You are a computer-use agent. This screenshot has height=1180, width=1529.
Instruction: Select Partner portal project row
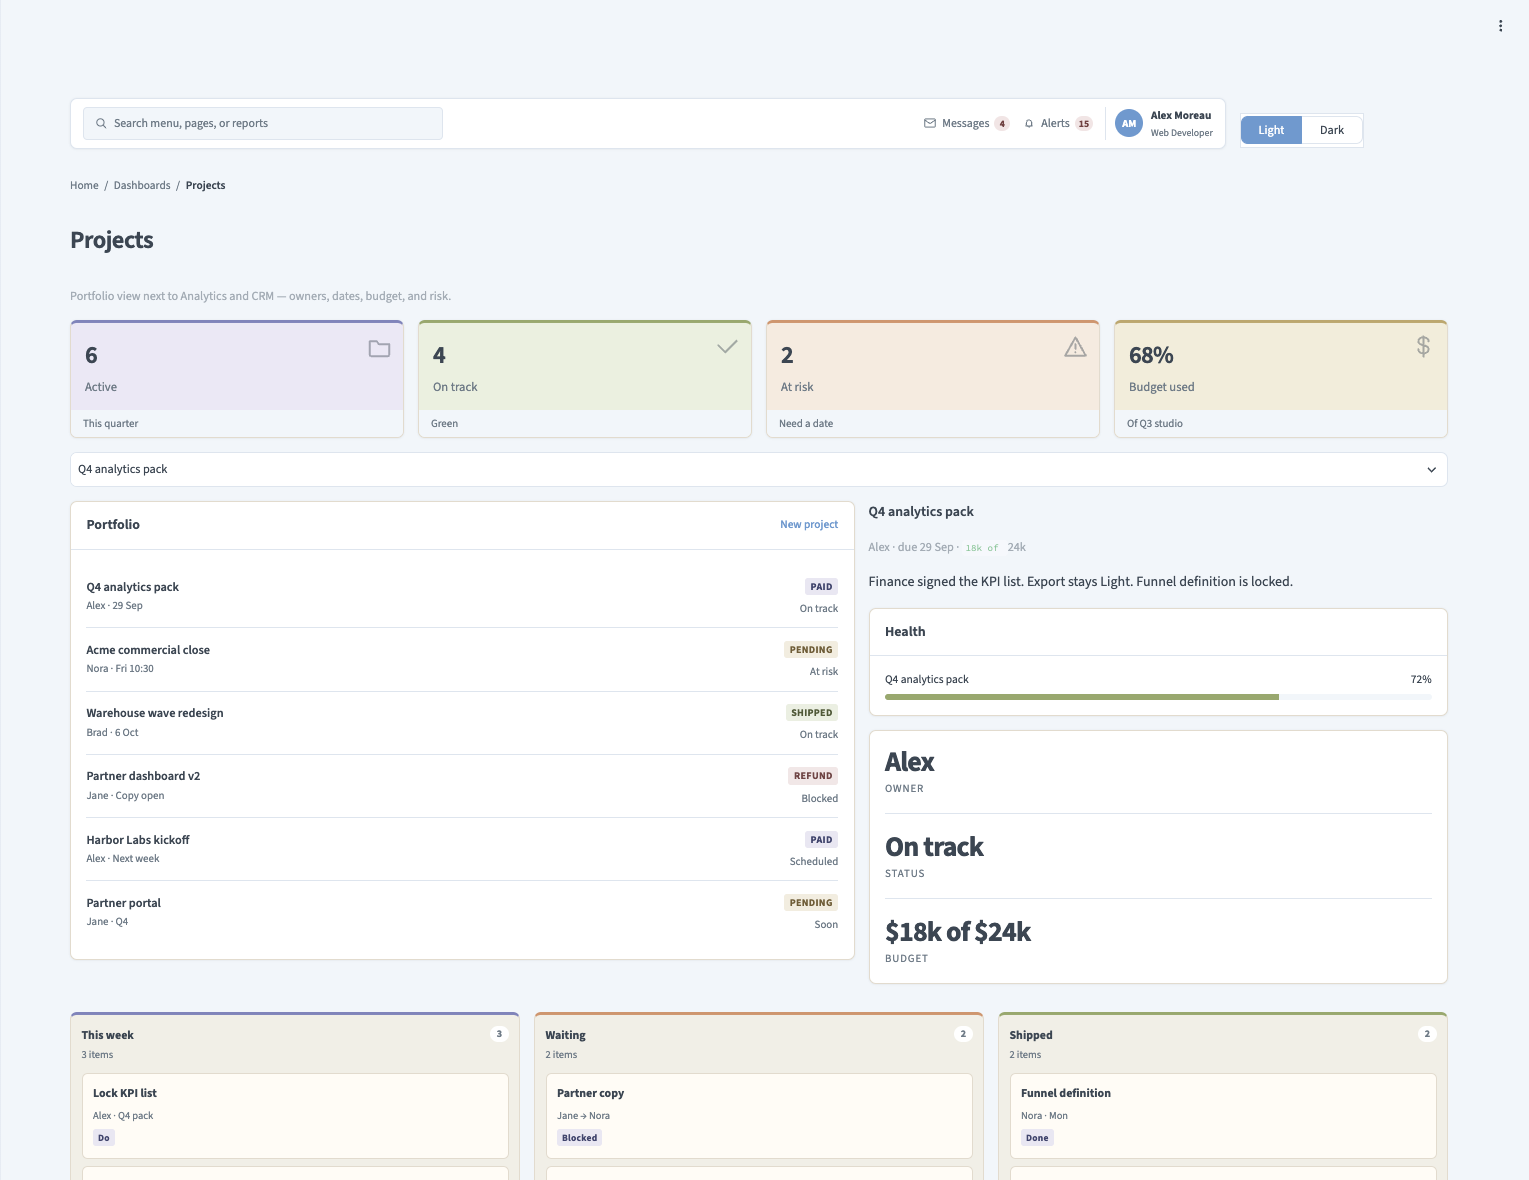coord(462,913)
